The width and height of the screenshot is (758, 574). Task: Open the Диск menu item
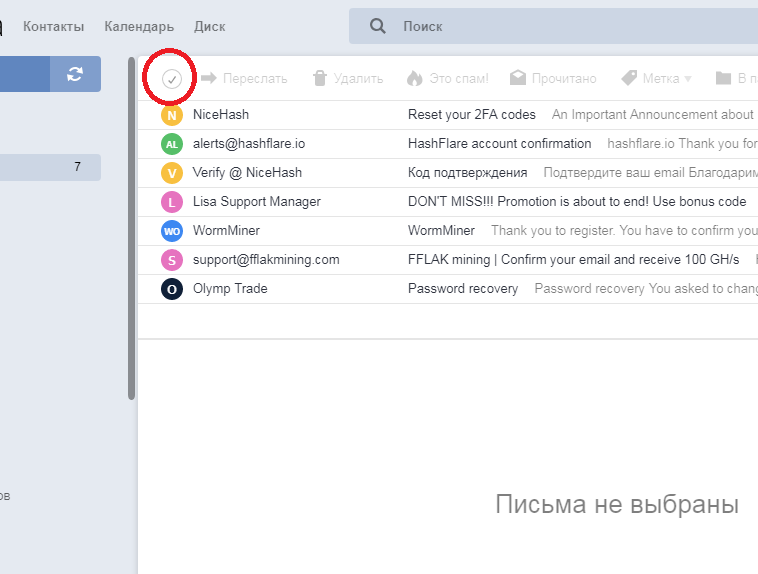coord(209,27)
